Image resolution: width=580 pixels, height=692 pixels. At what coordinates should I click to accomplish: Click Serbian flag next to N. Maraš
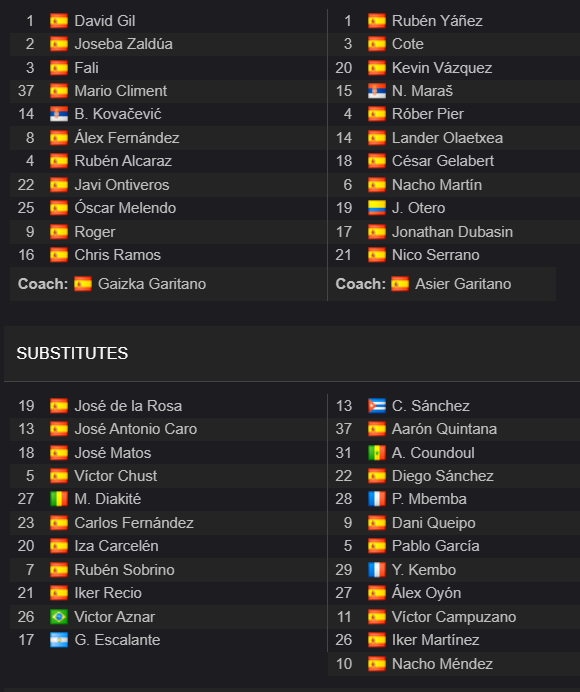(x=377, y=91)
